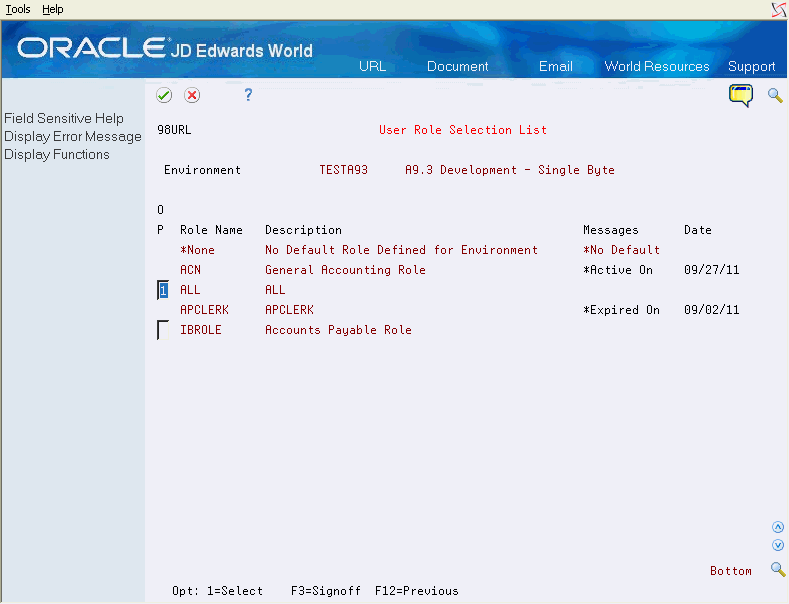This screenshot has height=604, width=789.
Task: Click the option field for the ALL role
Action: tap(163, 290)
